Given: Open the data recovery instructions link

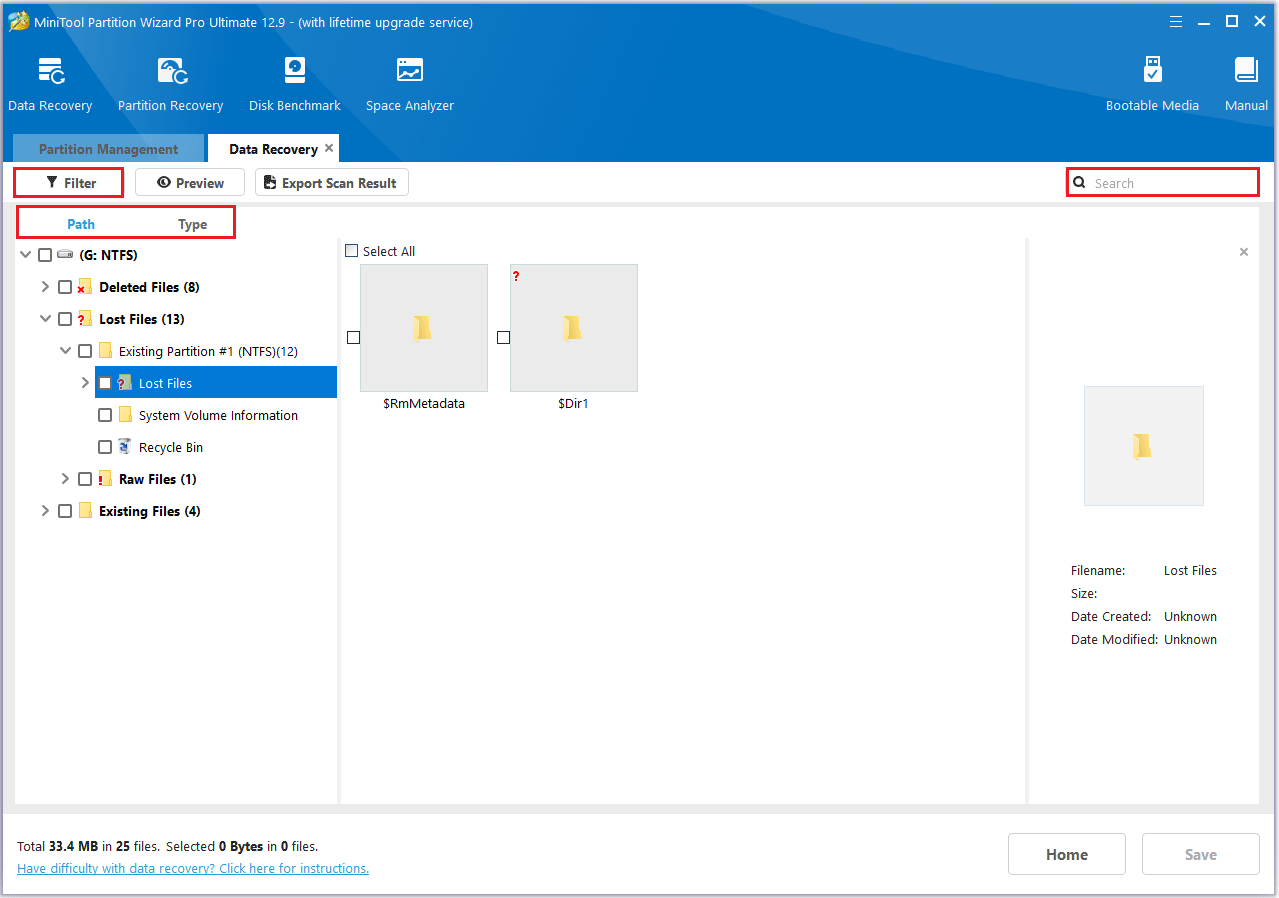Looking at the screenshot, I should [x=193, y=869].
